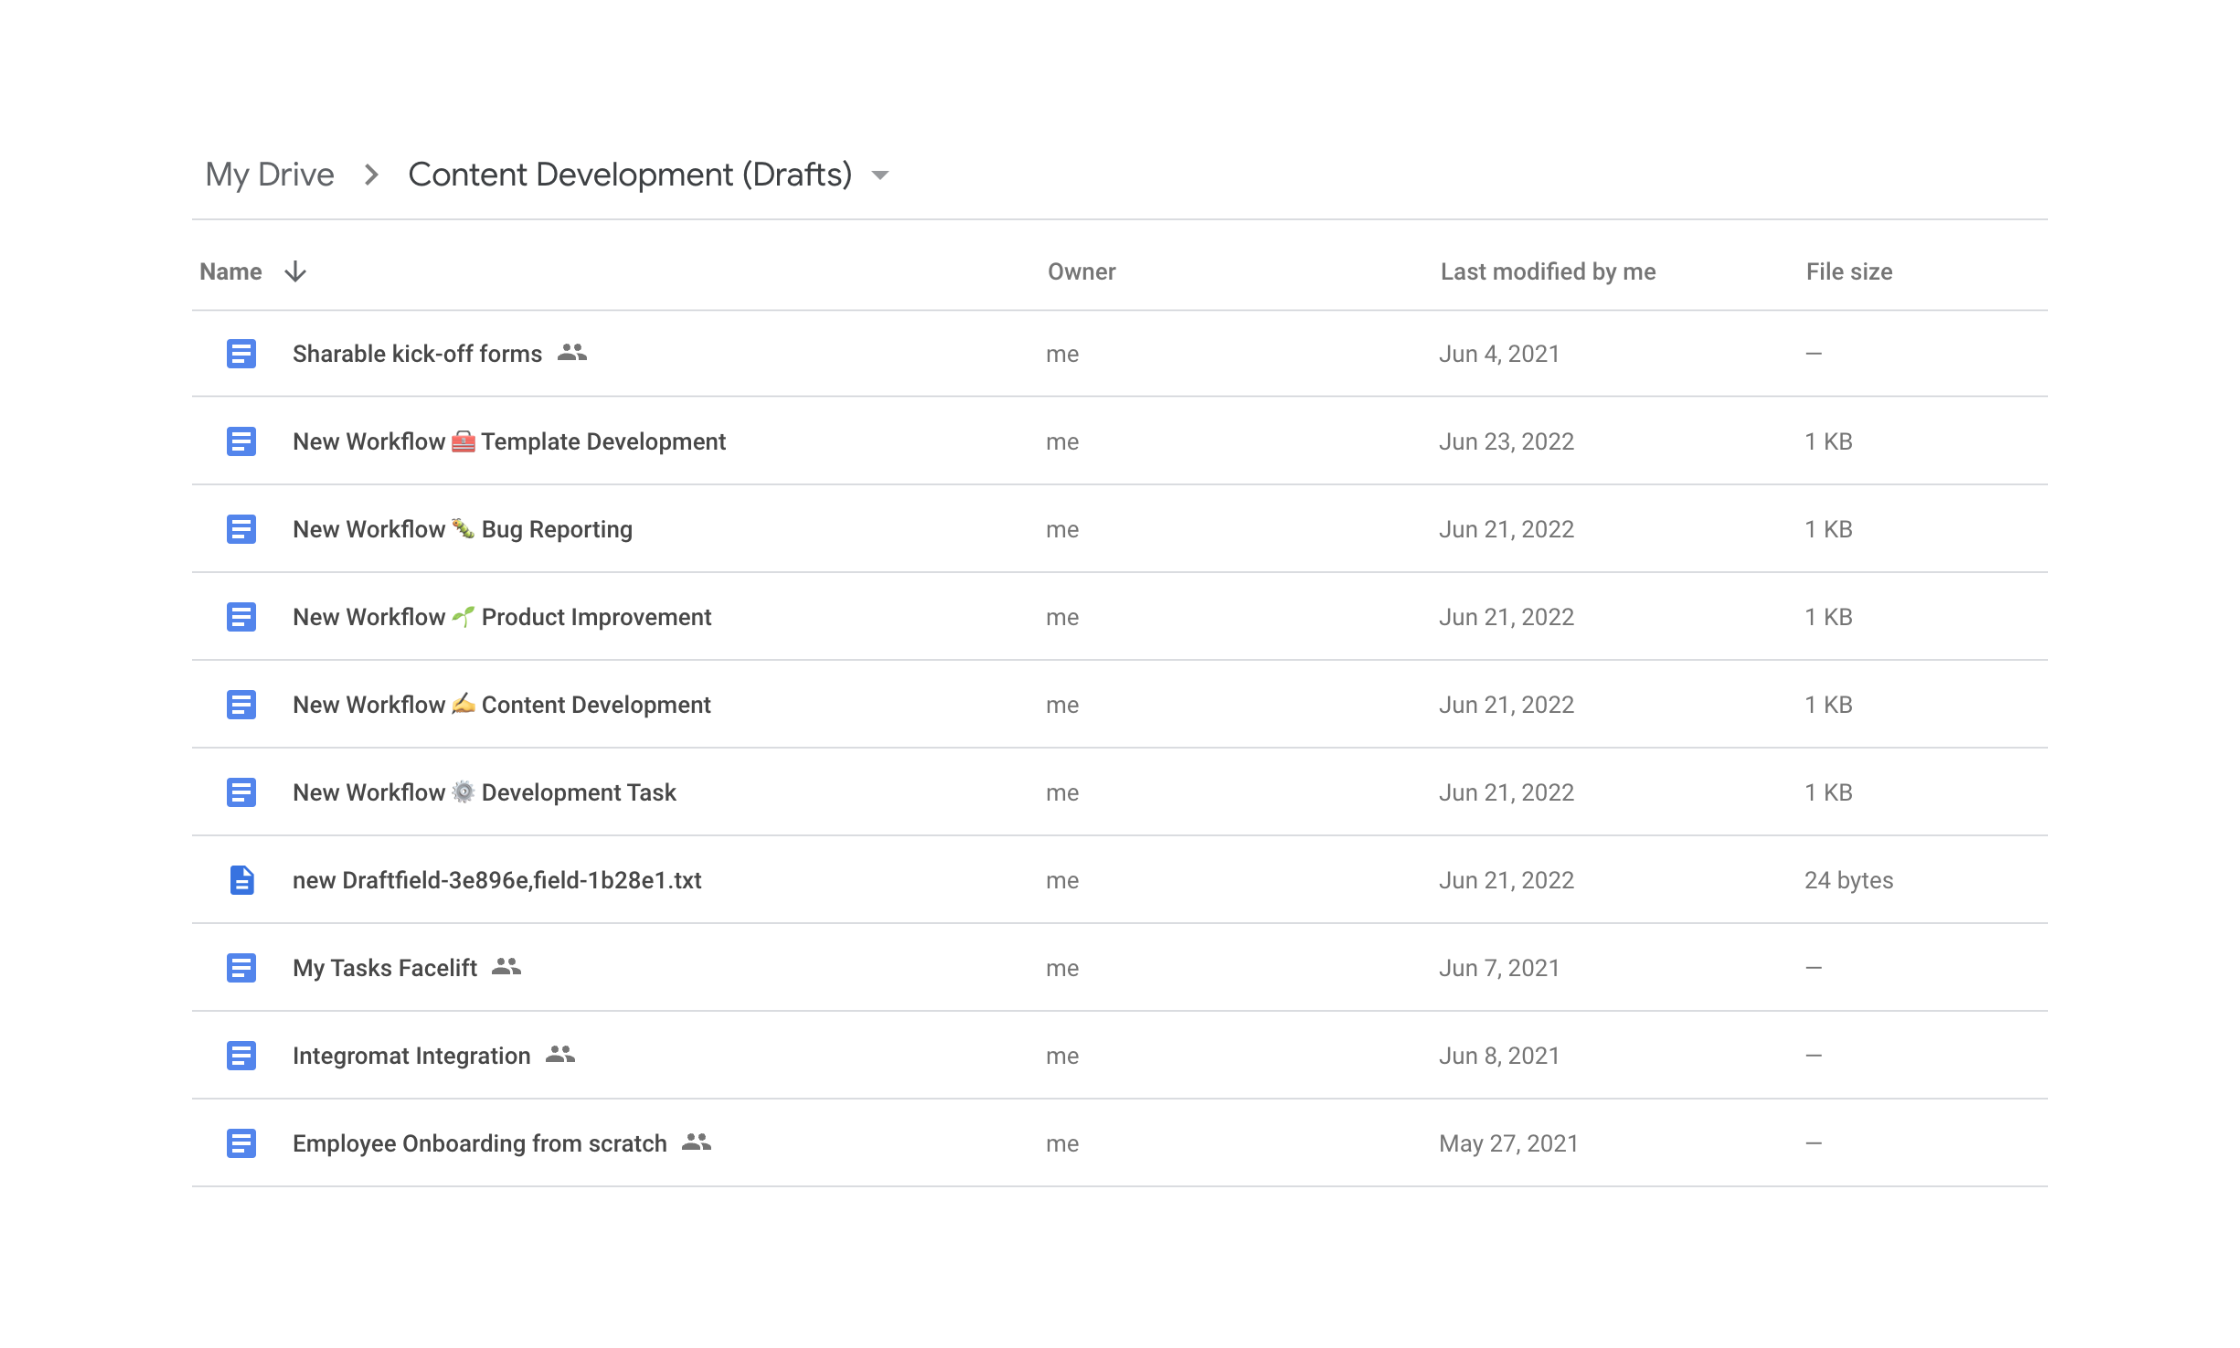The image size is (2240, 1348).
Task: Select the Integromat Integration file name
Action: coord(412,1056)
